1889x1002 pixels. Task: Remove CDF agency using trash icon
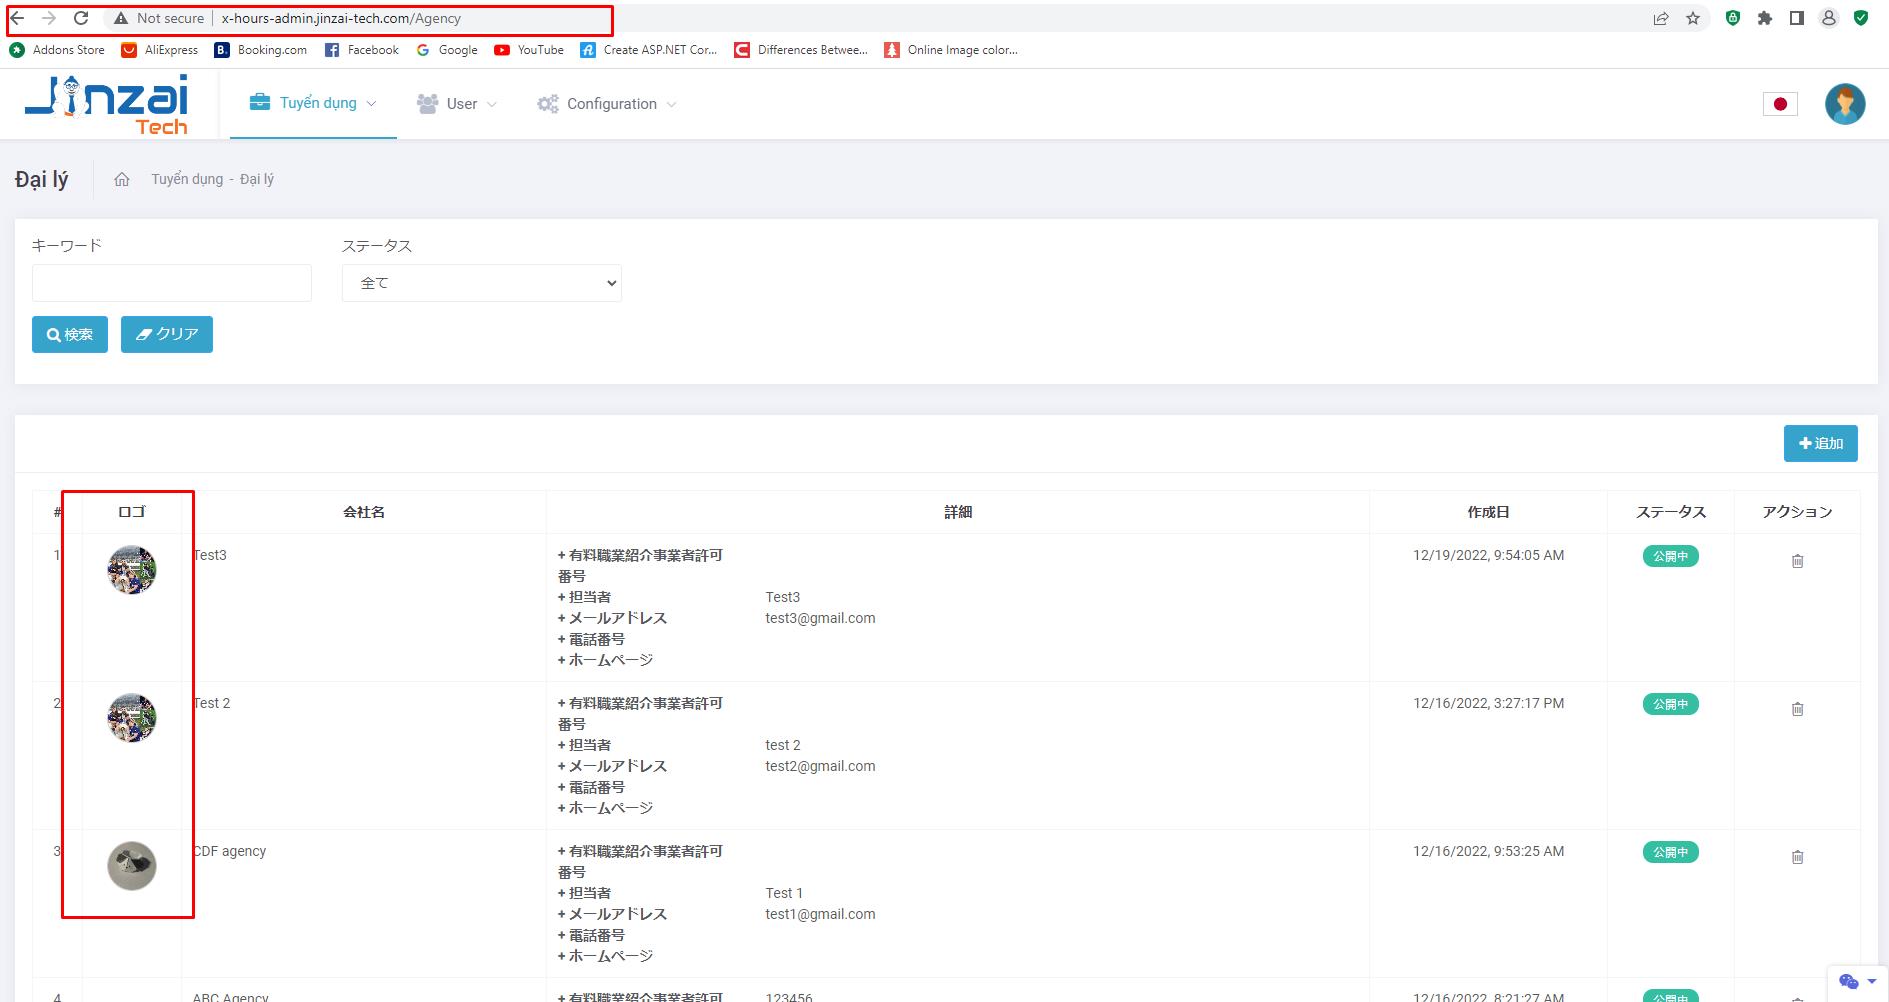[x=1797, y=857]
